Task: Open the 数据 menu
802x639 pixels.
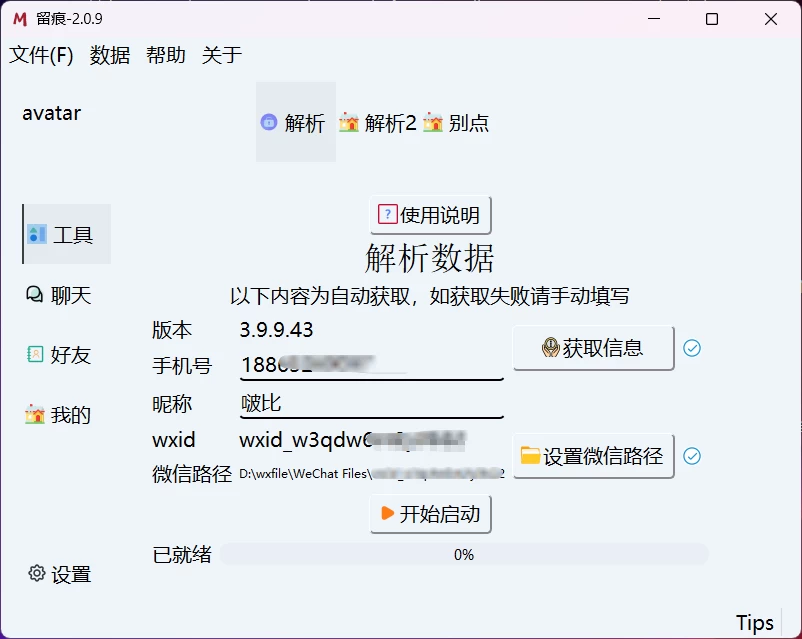Action: (x=110, y=55)
